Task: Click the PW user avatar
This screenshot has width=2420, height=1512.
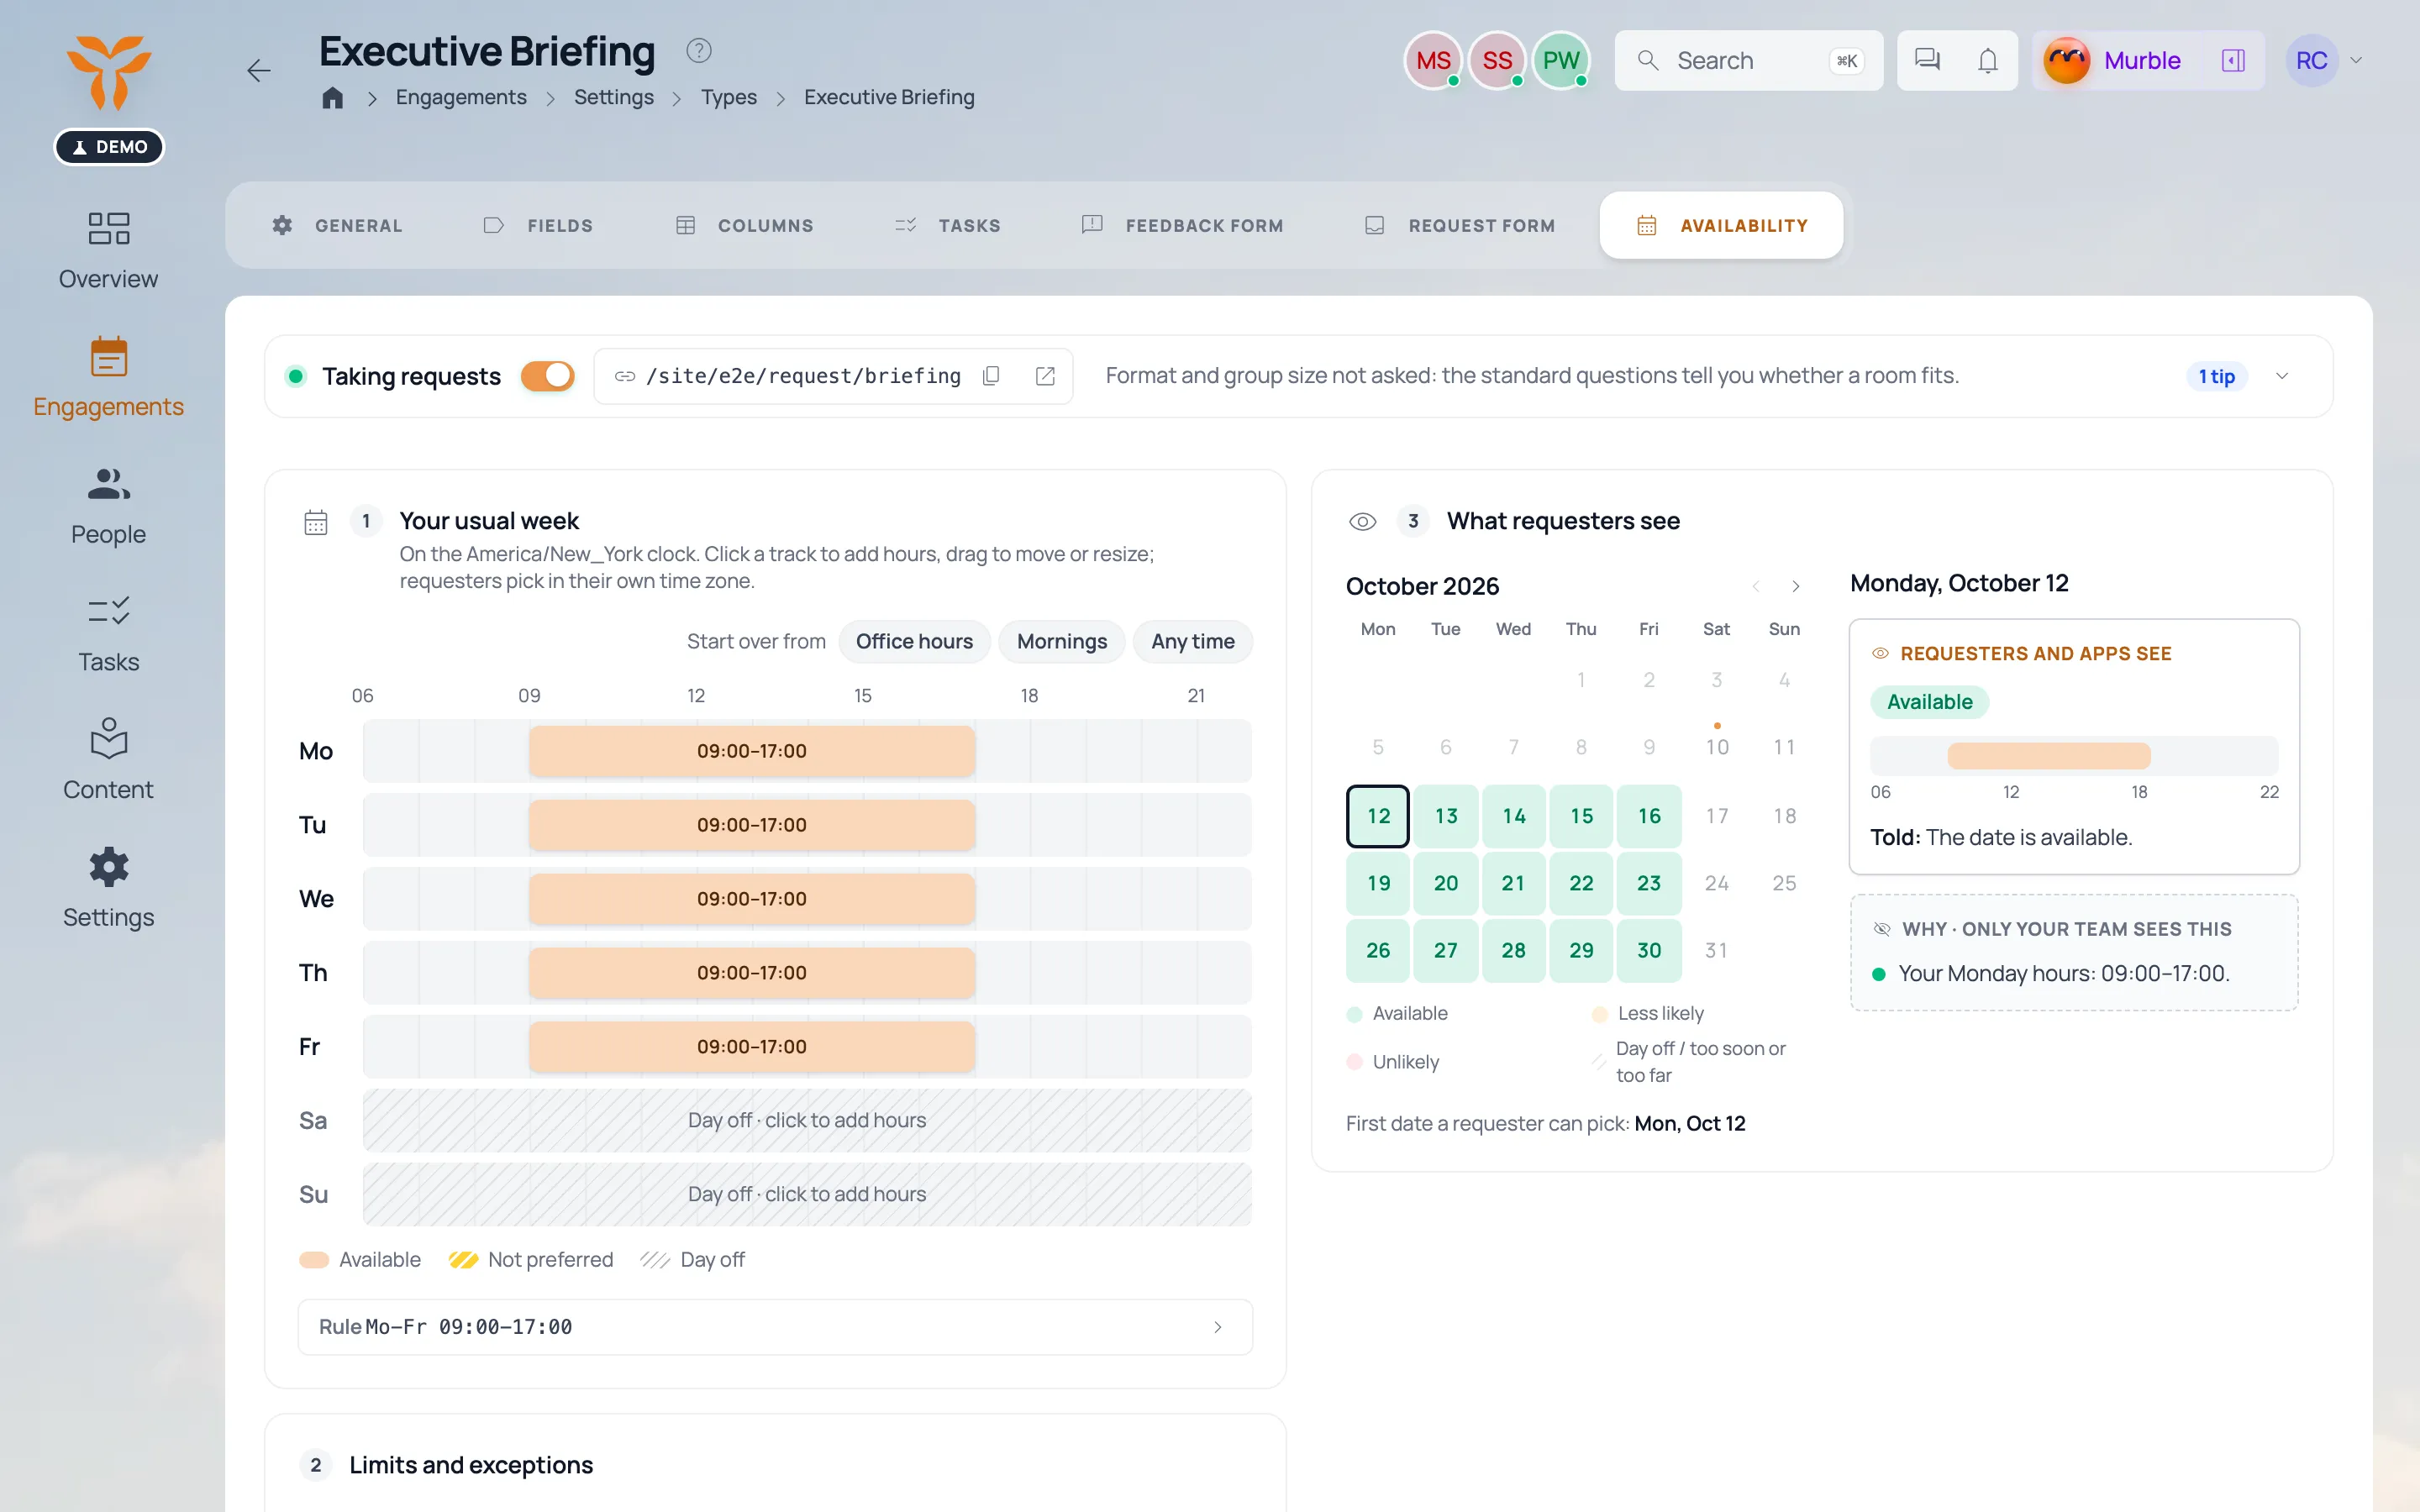Action: (1560, 60)
